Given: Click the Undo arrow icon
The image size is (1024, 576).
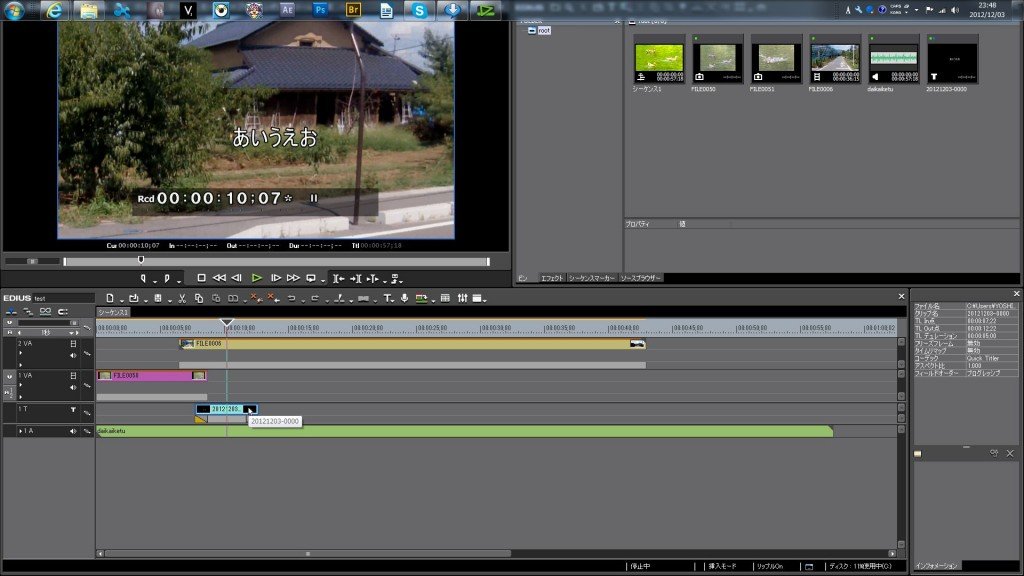Looking at the screenshot, I should [x=291, y=298].
